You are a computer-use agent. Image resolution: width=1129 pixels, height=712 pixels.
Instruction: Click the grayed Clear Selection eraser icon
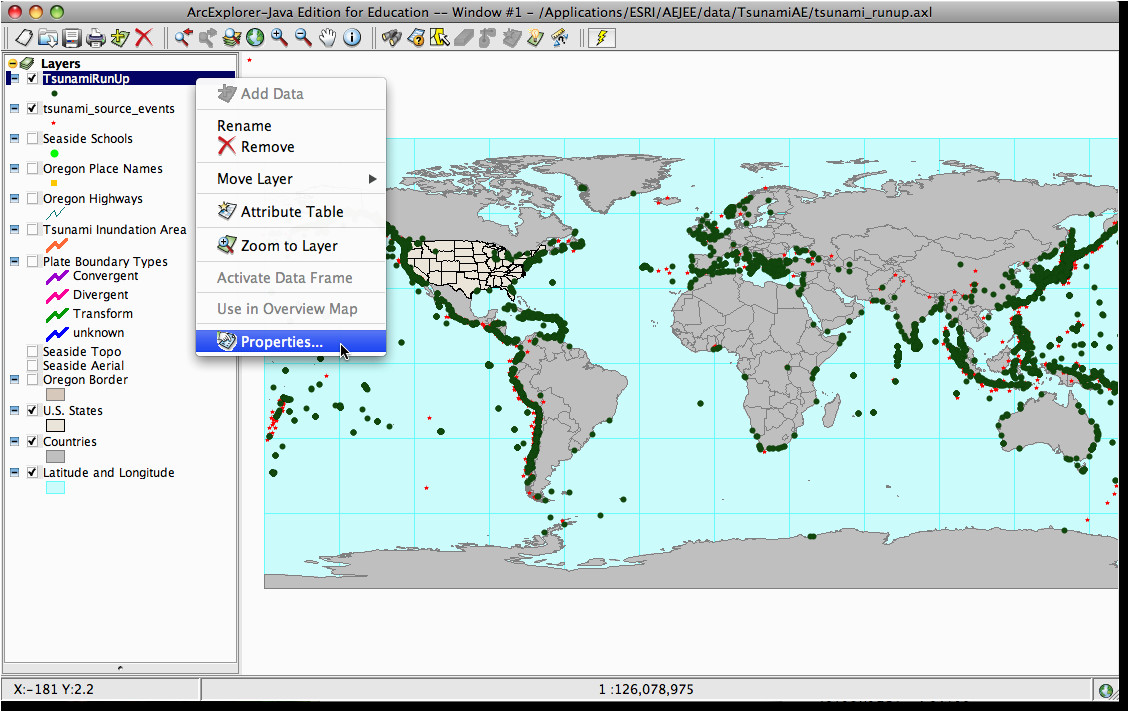(464, 37)
